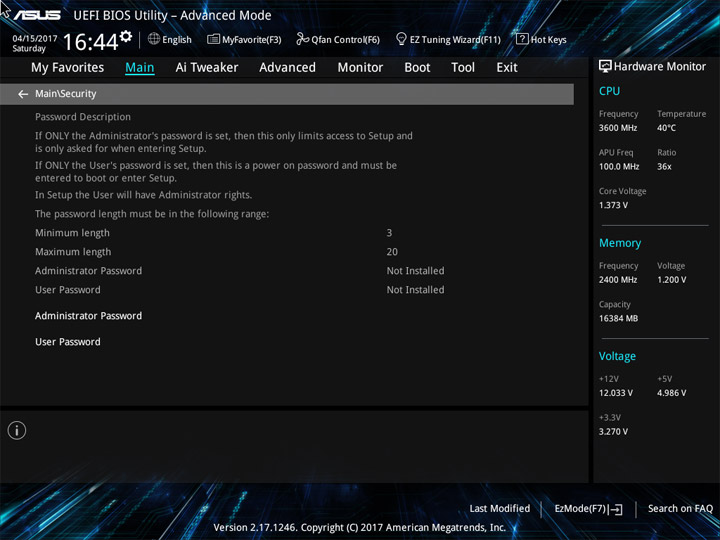Click APU Freq 100.0 MHz
The width and height of the screenshot is (720, 540).
pos(619,167)
